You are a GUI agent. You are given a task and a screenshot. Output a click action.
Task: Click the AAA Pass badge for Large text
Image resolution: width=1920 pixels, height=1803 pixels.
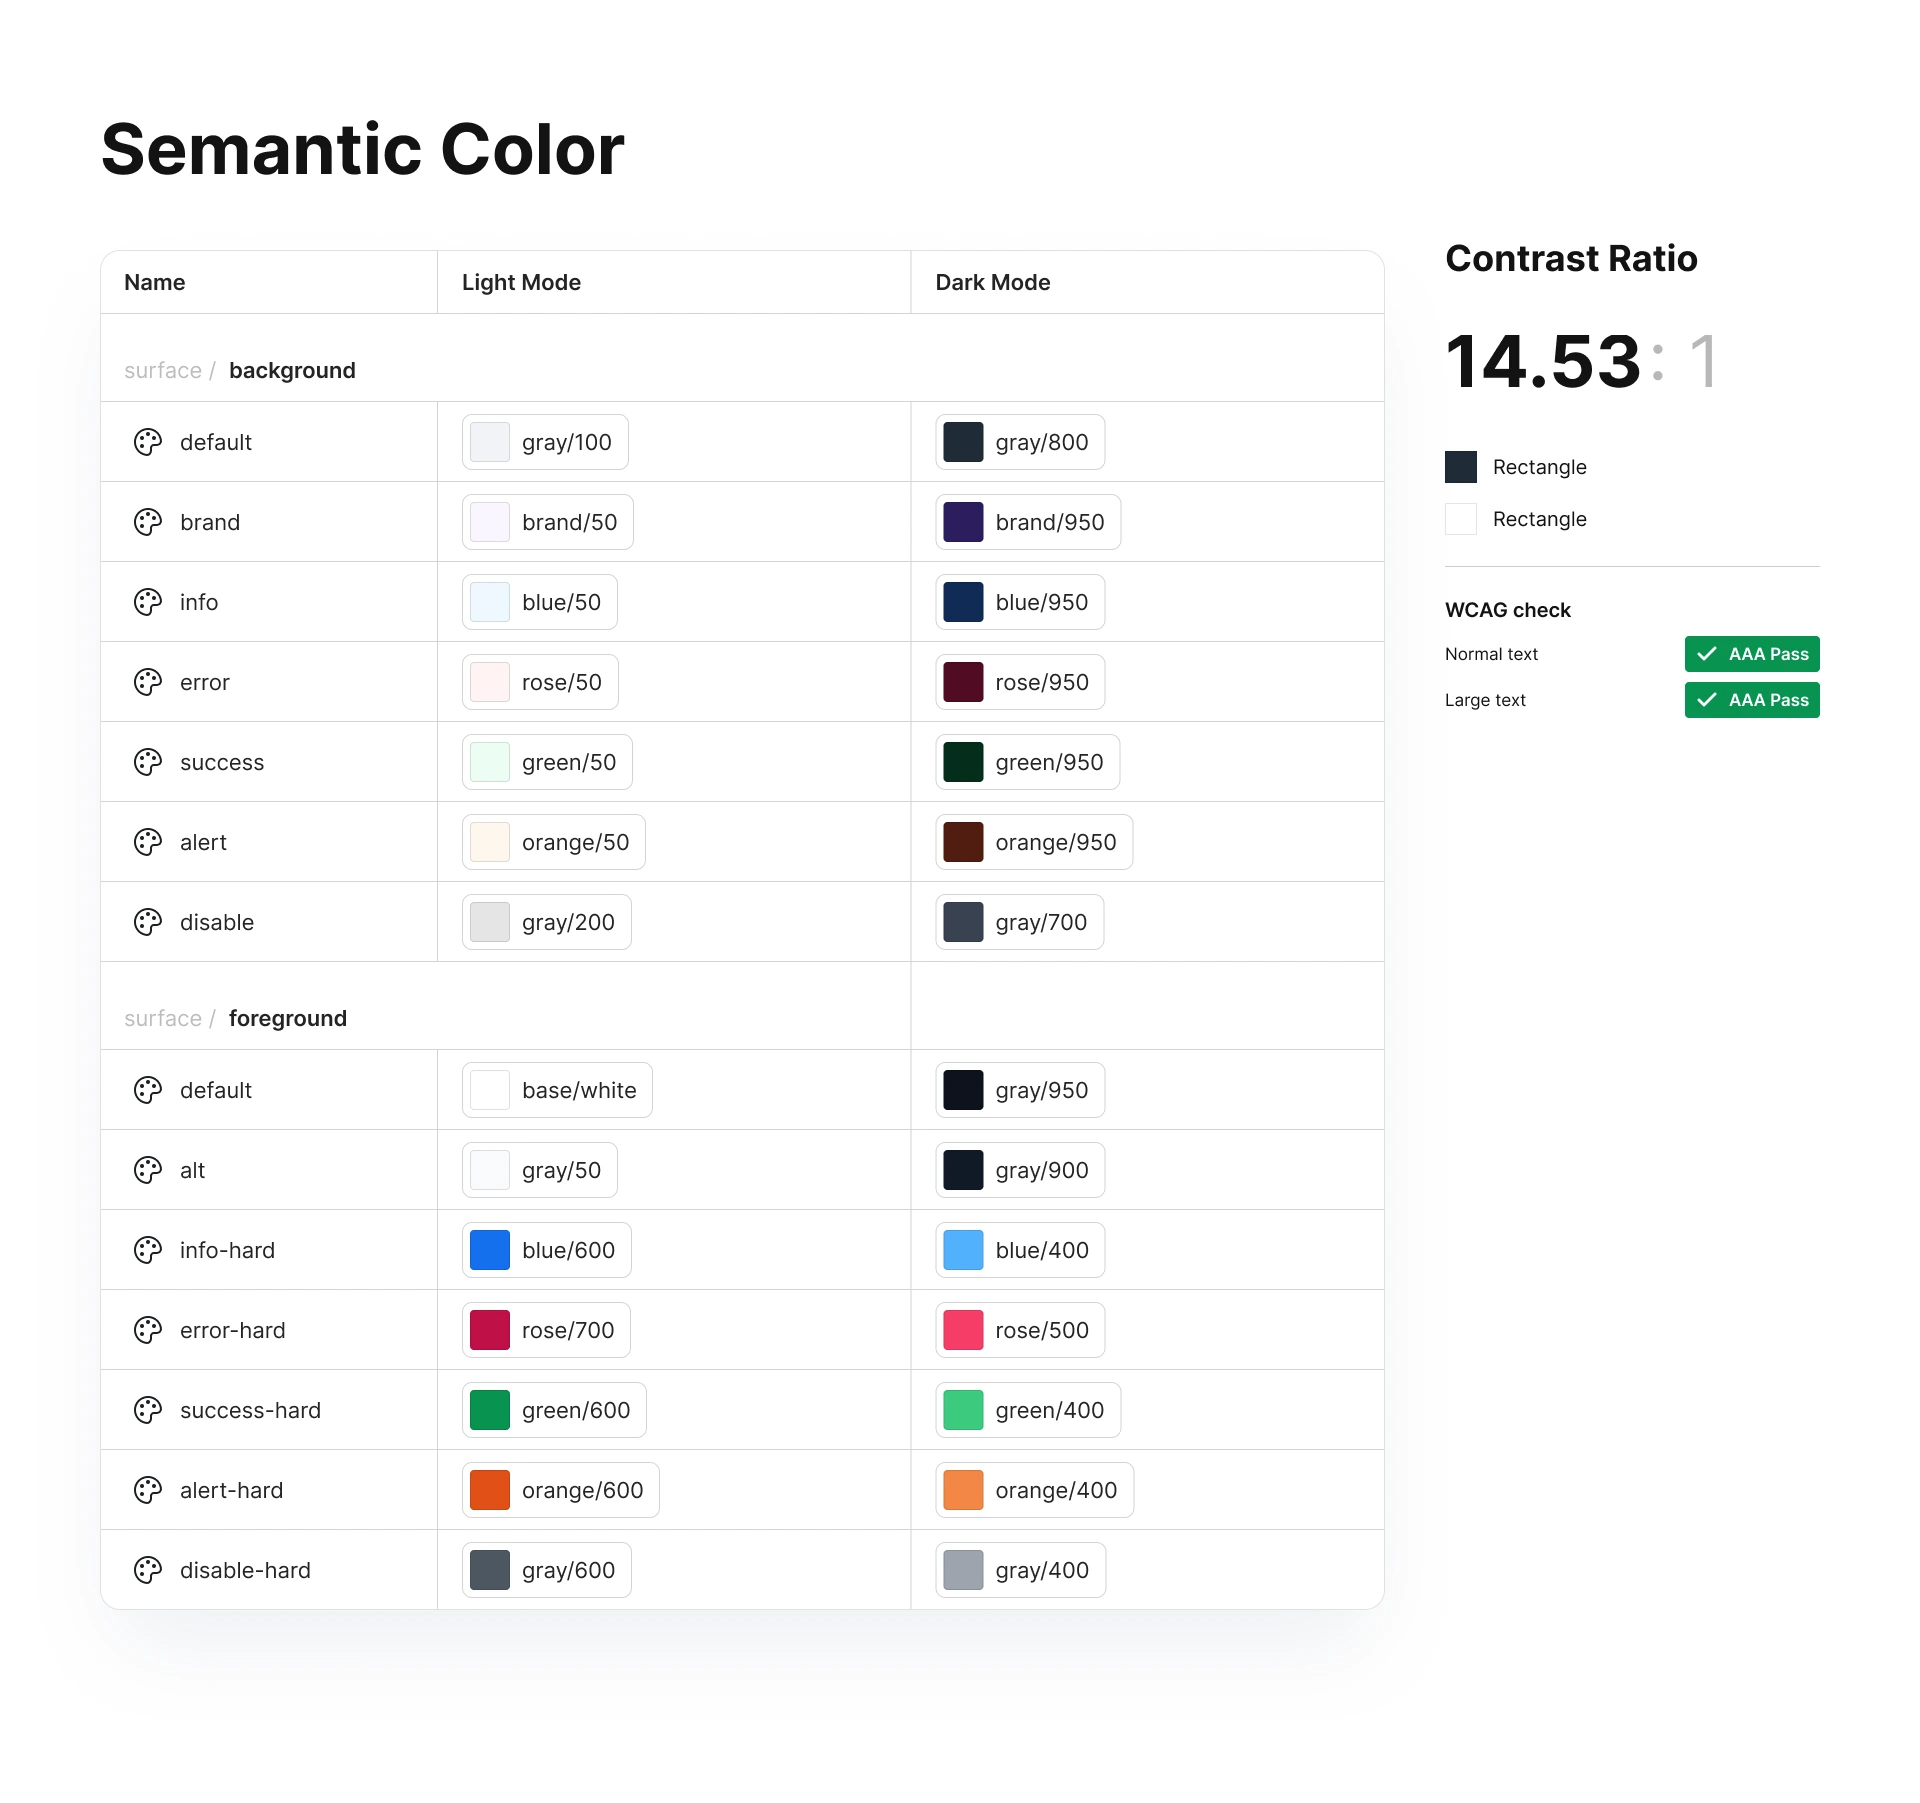coord(1752,700)
